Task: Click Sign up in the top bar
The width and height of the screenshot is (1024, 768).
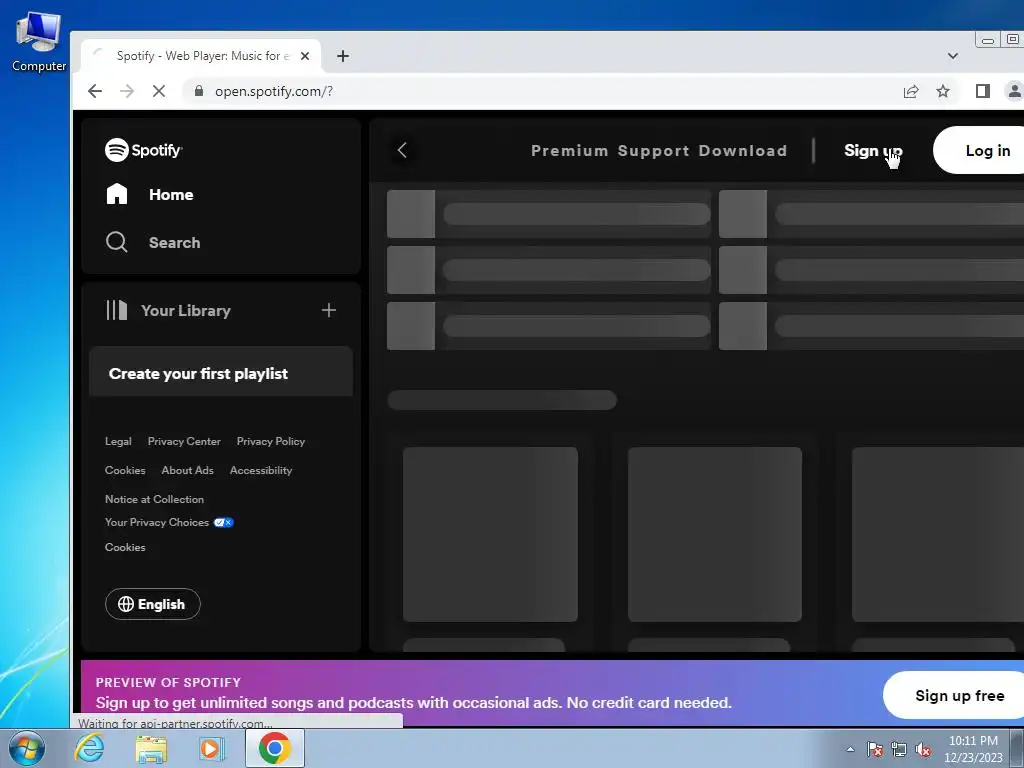Action: (873, 151)
